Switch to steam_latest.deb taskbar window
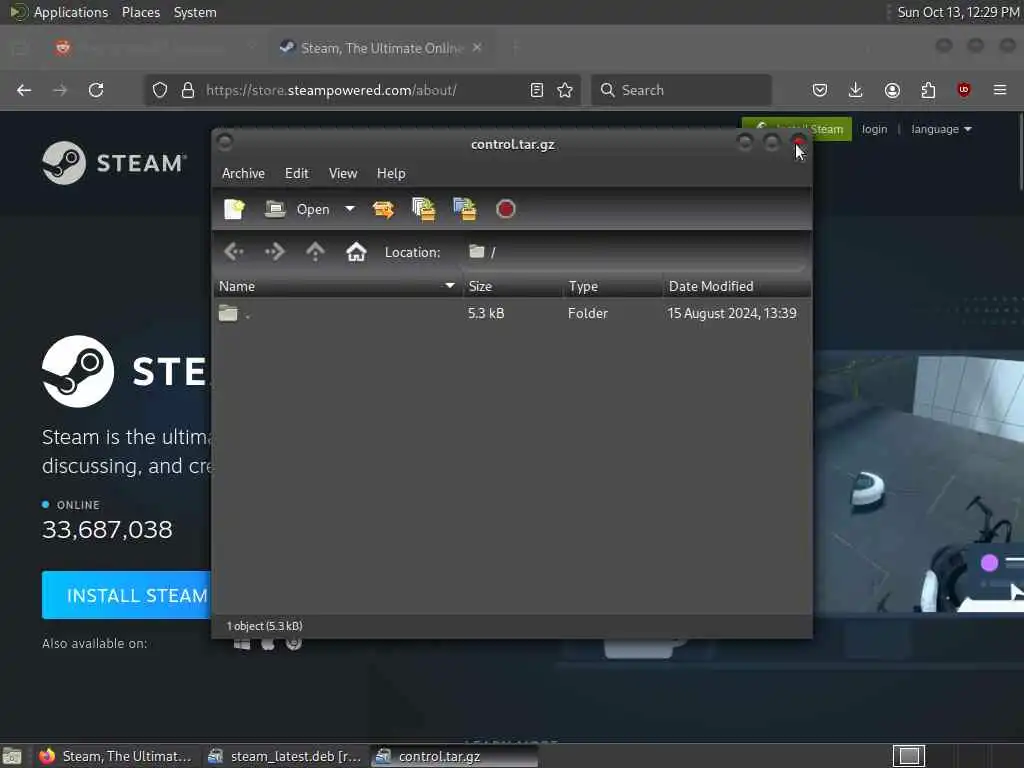1024x768 pixels. point(285,756)
